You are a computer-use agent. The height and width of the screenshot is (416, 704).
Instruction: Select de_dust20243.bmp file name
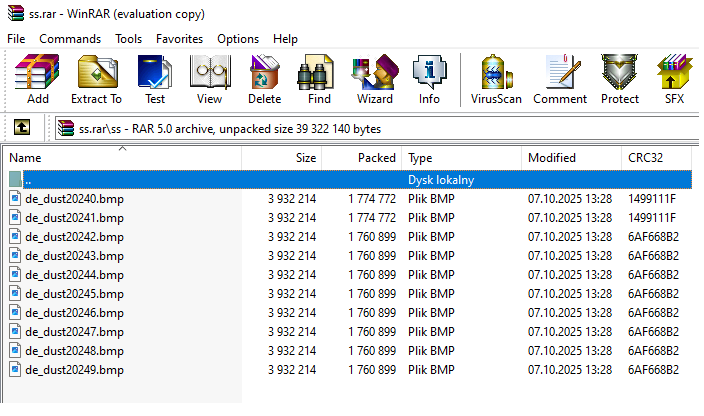pos(75,256)
